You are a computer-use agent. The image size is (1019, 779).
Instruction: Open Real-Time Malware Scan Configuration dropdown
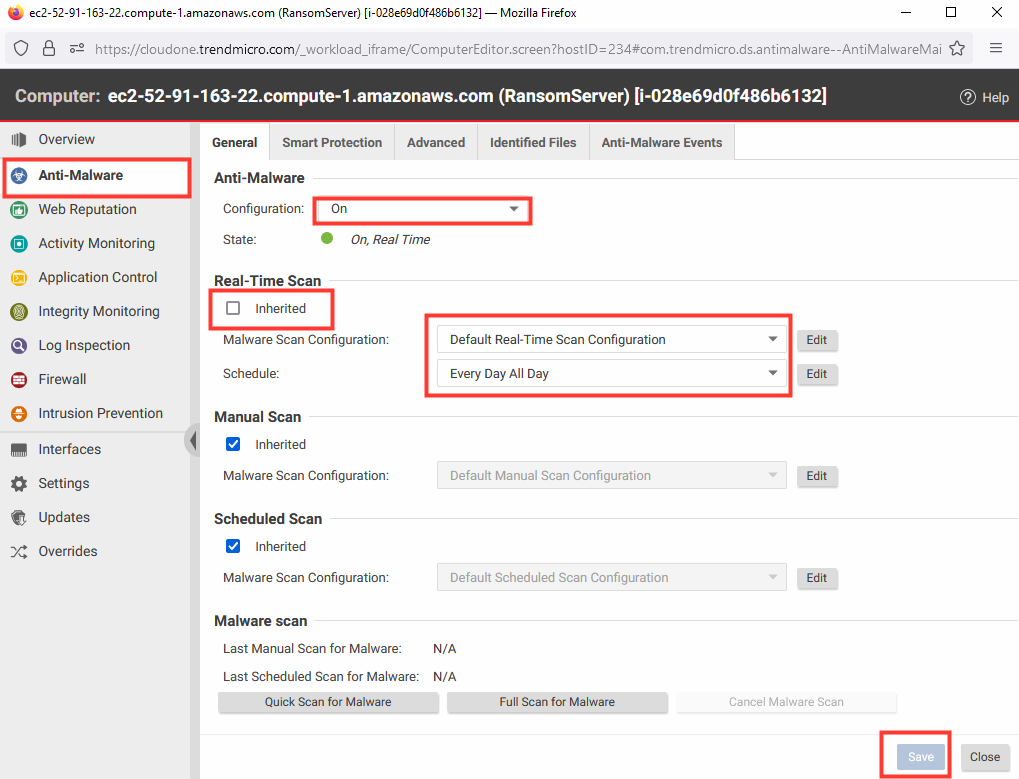[x=612, y=340]
